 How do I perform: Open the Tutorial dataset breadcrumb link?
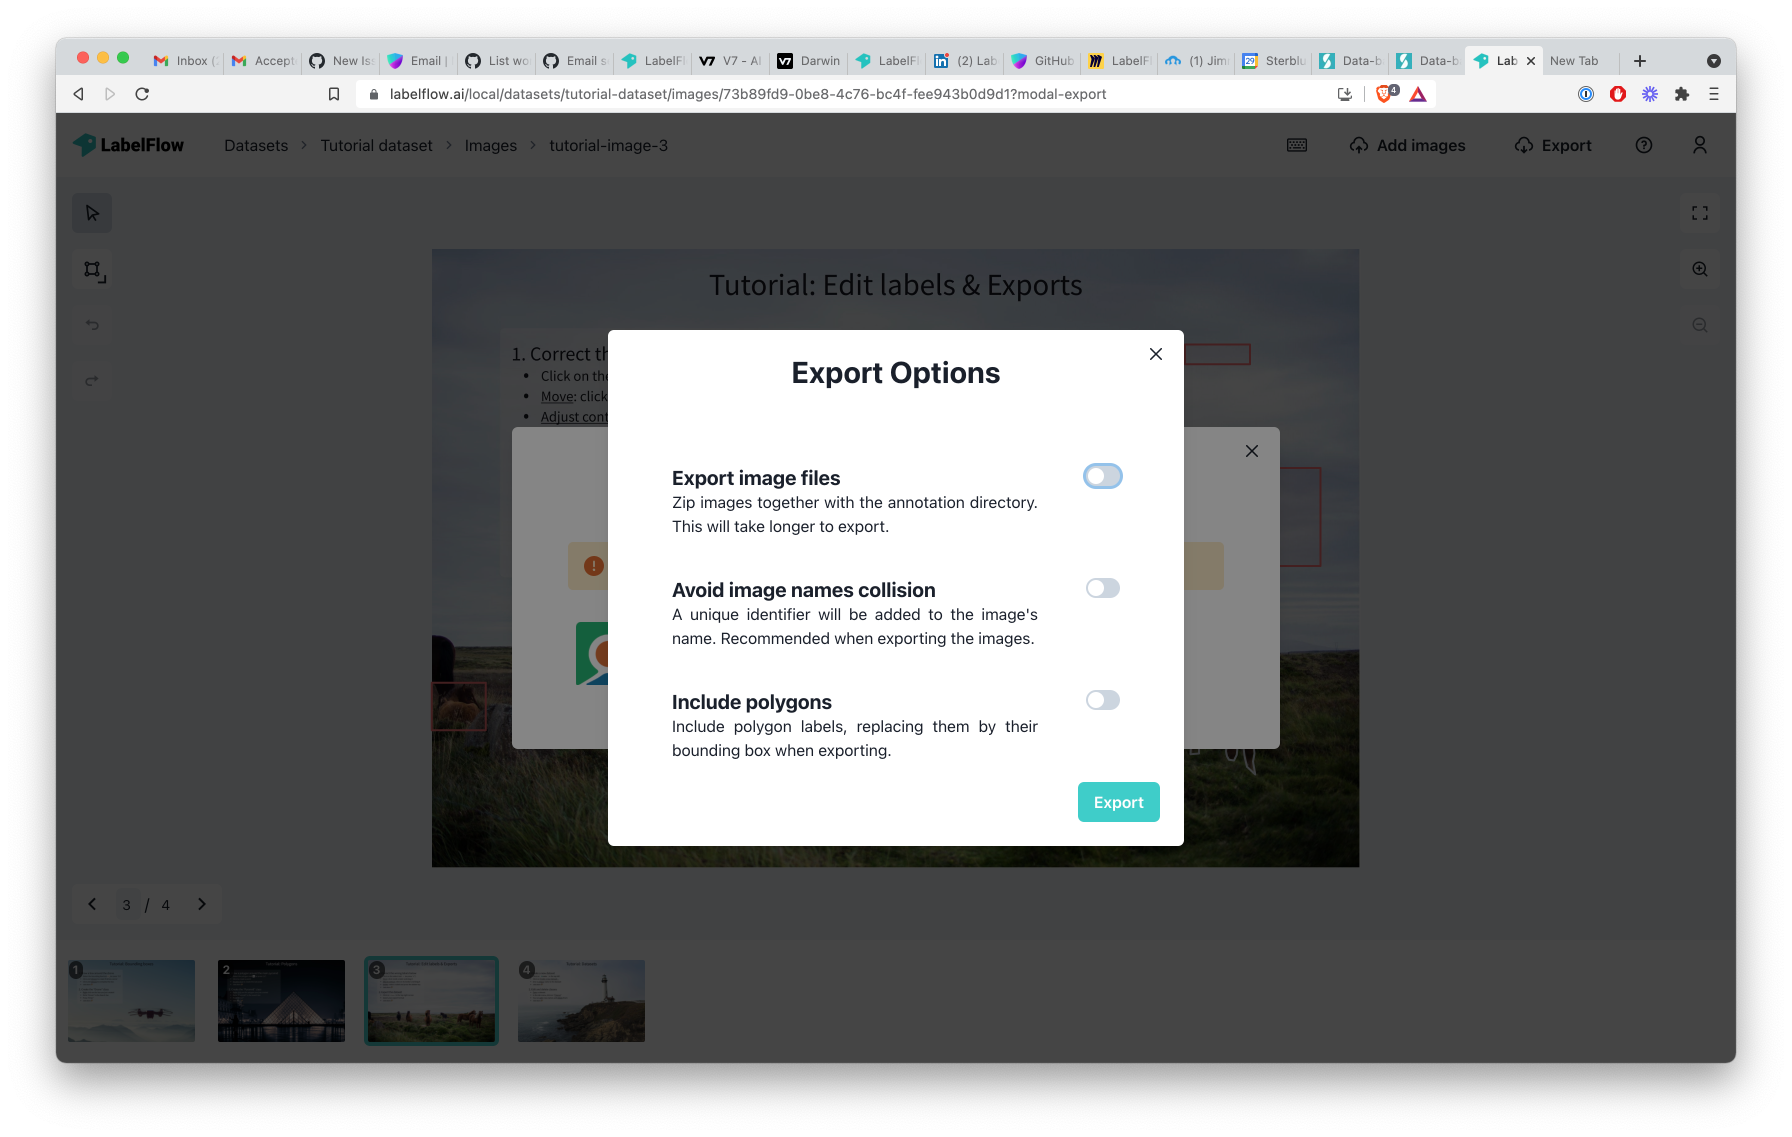pyautogui.click(x=376, y=145)
